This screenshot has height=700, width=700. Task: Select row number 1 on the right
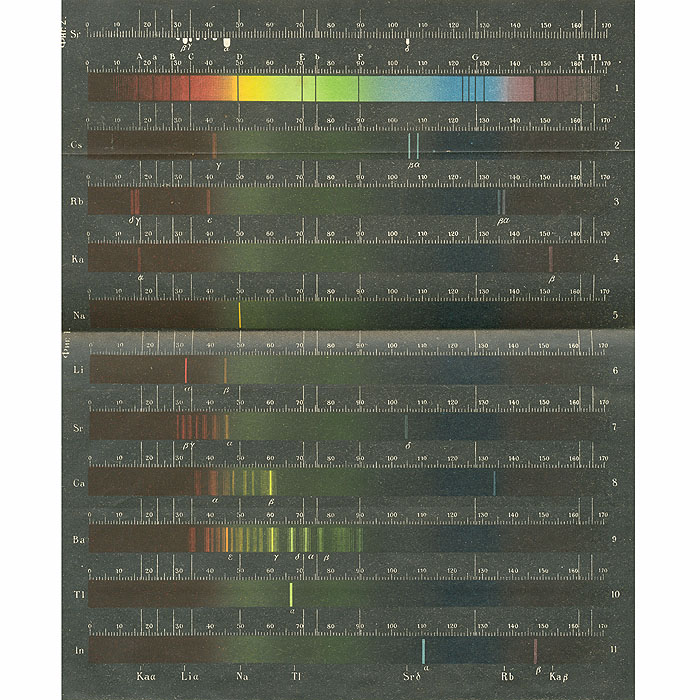pyautogui.click(x=620, y=89)
